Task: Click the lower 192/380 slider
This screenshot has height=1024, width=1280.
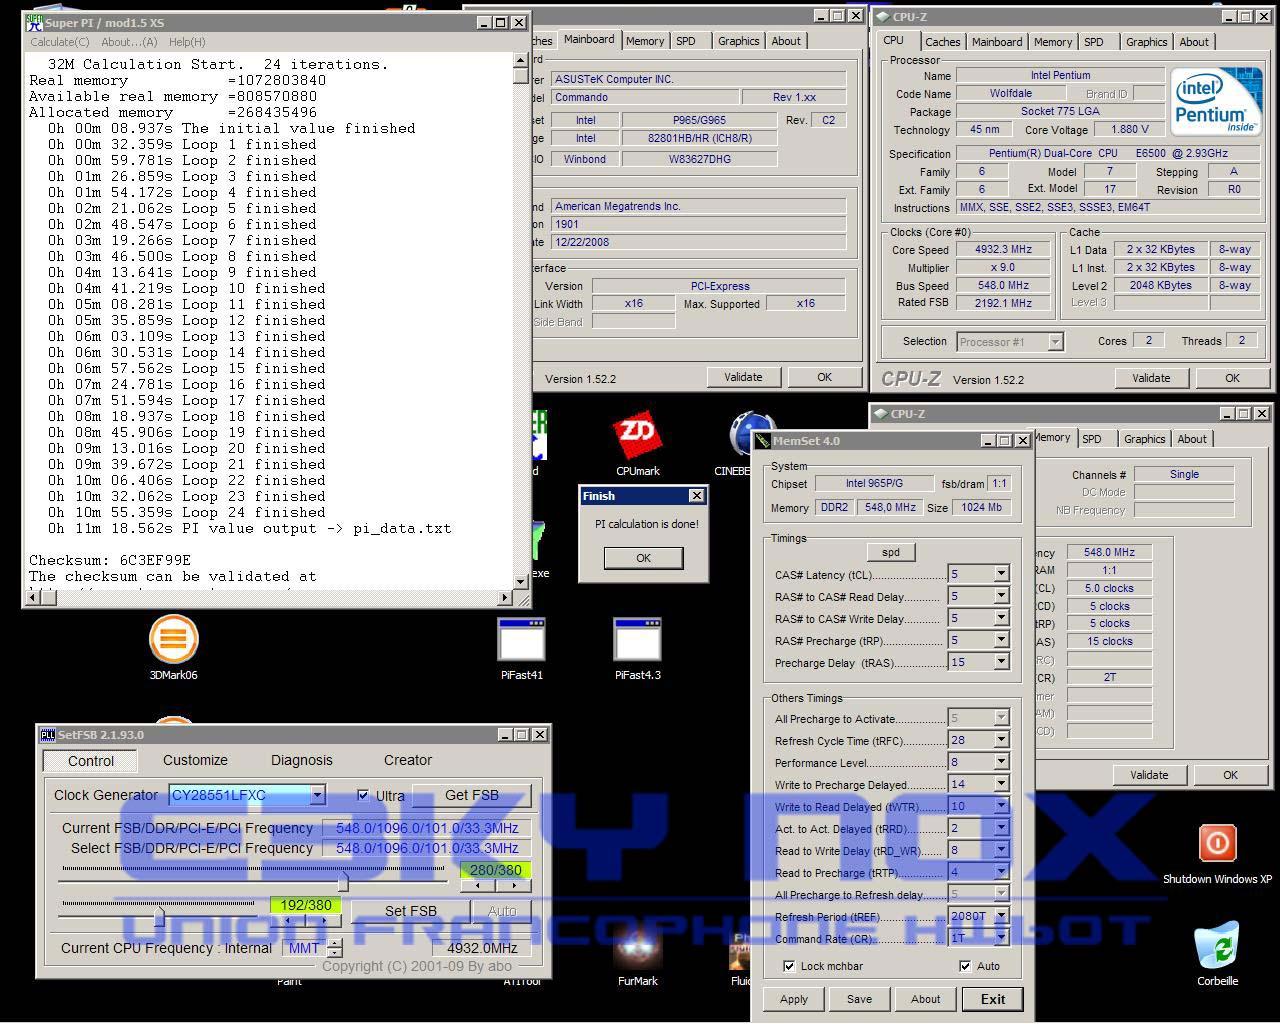Action: click(x=159, y=916)
